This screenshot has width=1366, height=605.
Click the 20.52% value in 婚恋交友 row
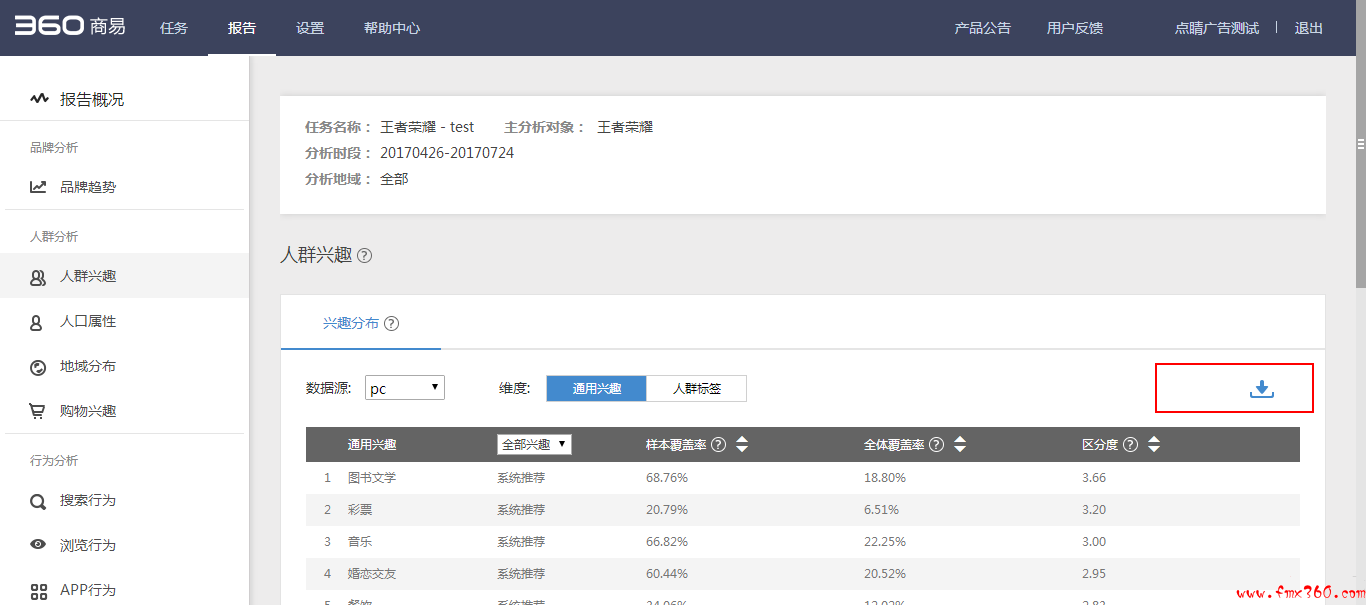(885, 574)
